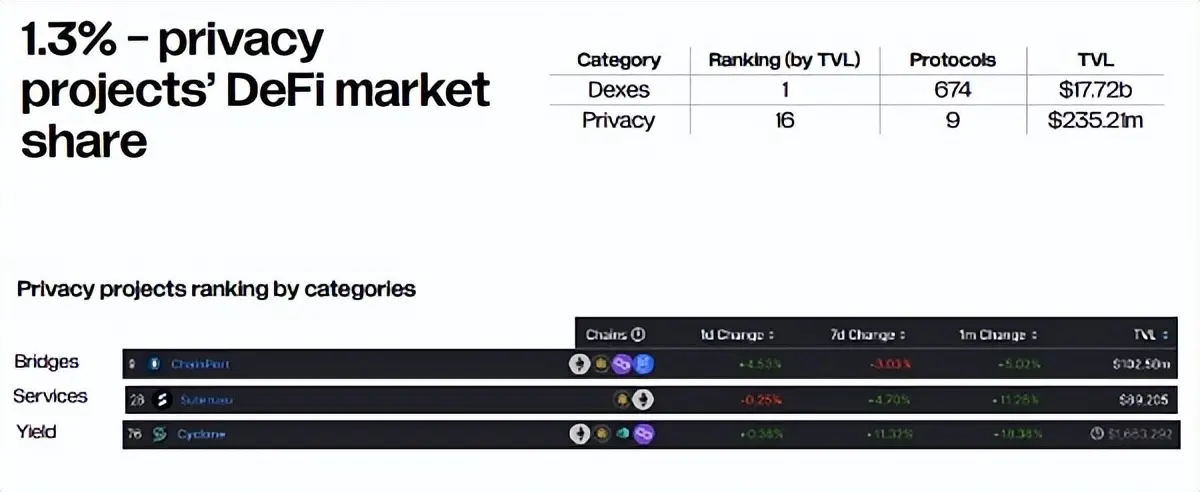This screenshot has width=1200, height=492.
Task: Sort by the 1d Change column
Action: [x=738, y=335]
